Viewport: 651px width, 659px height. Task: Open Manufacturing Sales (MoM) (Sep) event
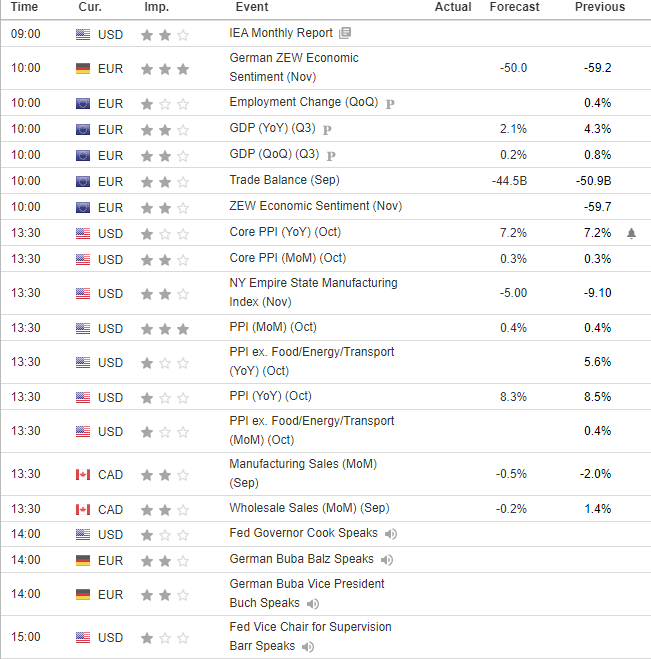point(303,473)
